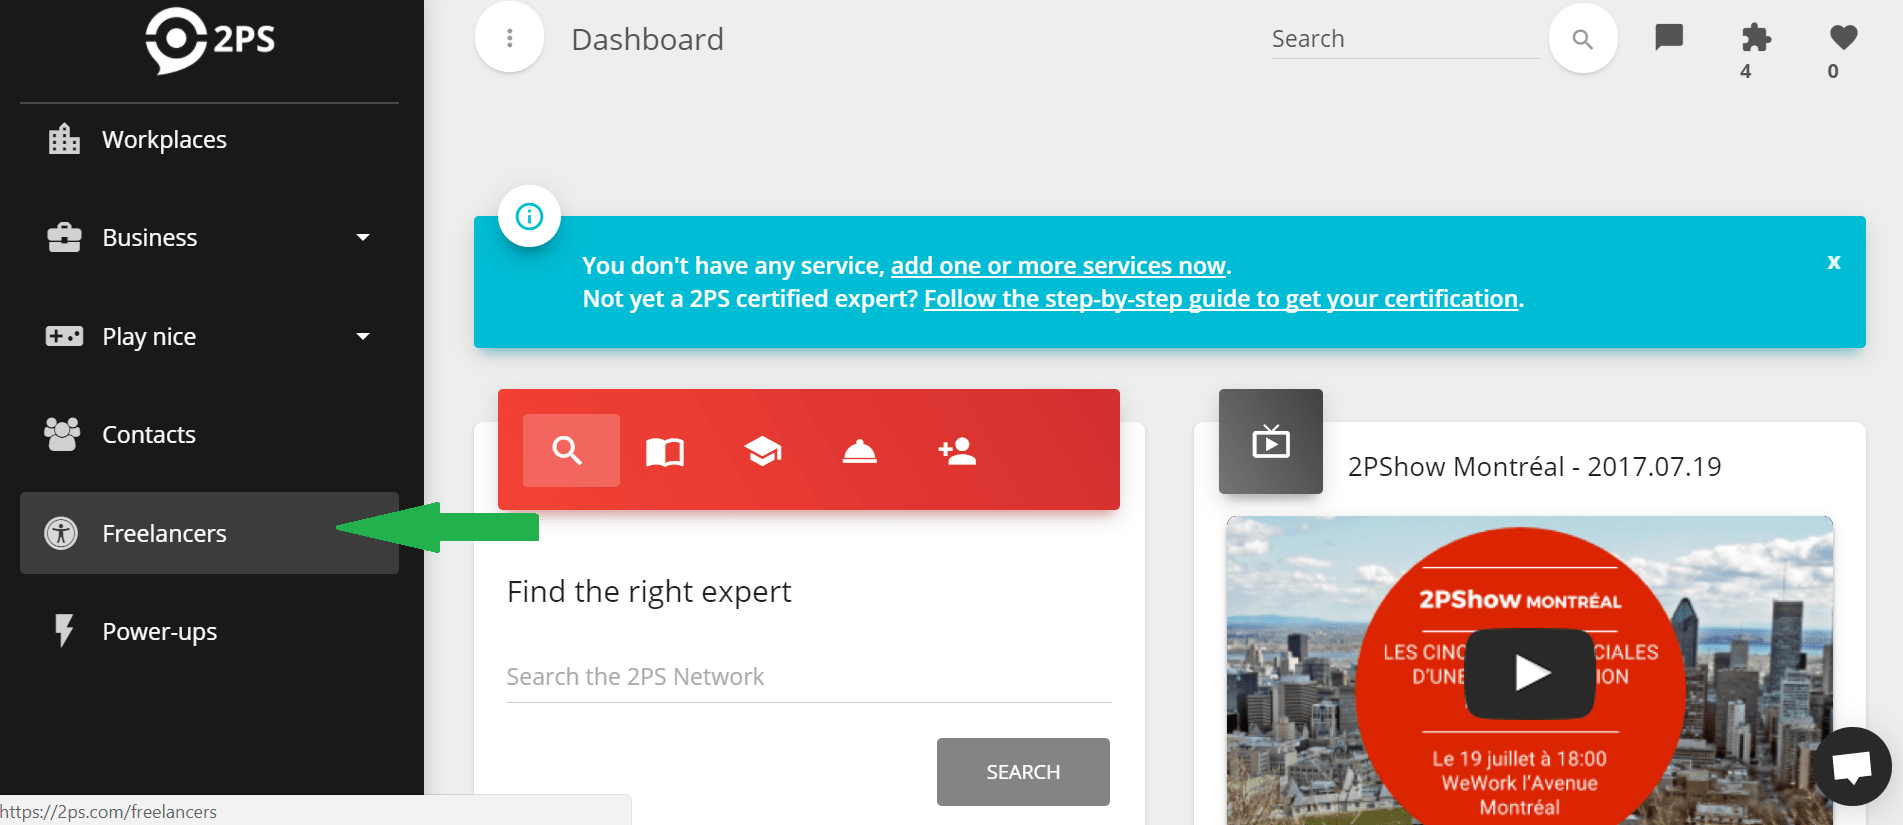Viewport: 1903px width, 825px height.
Task: Click the Freelancers accessibility icon
Action: 61,533
